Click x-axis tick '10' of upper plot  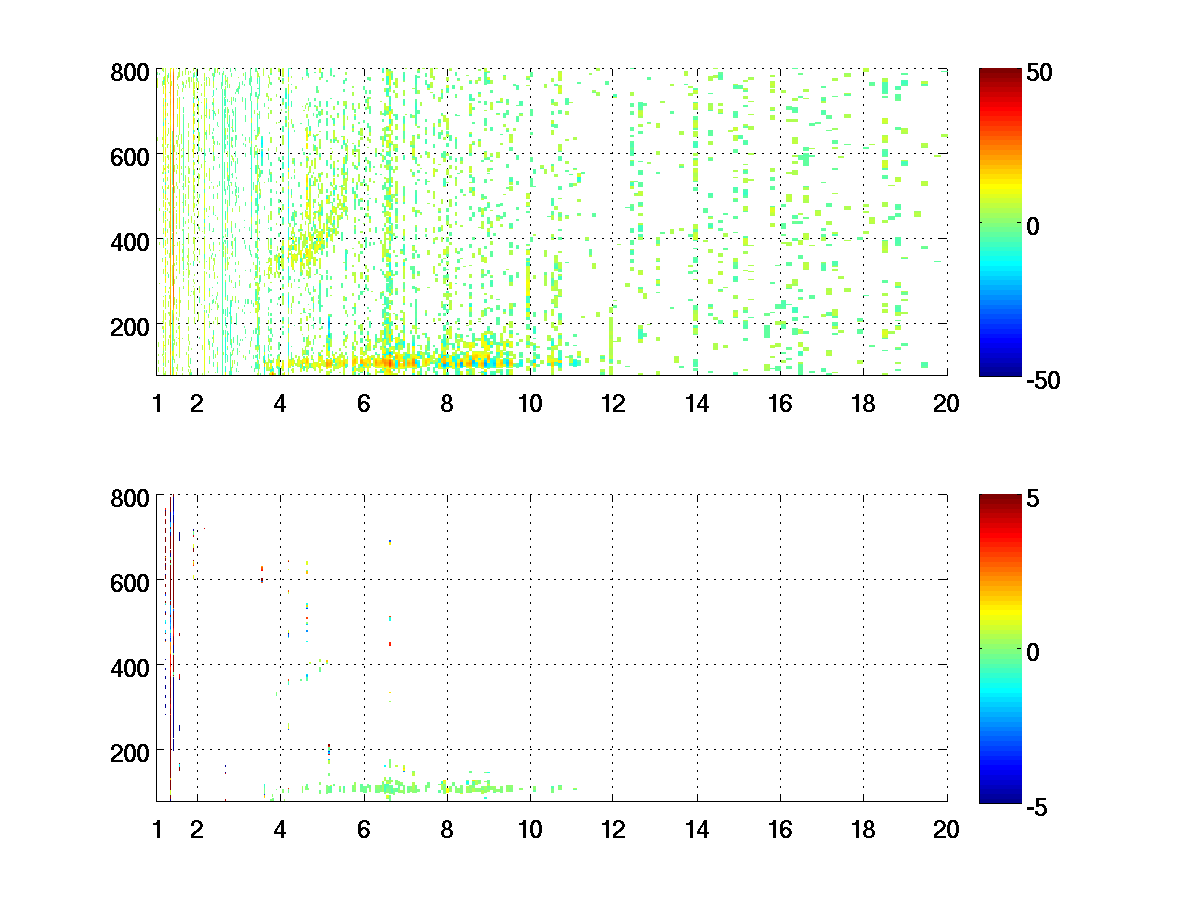click(530, 404)
